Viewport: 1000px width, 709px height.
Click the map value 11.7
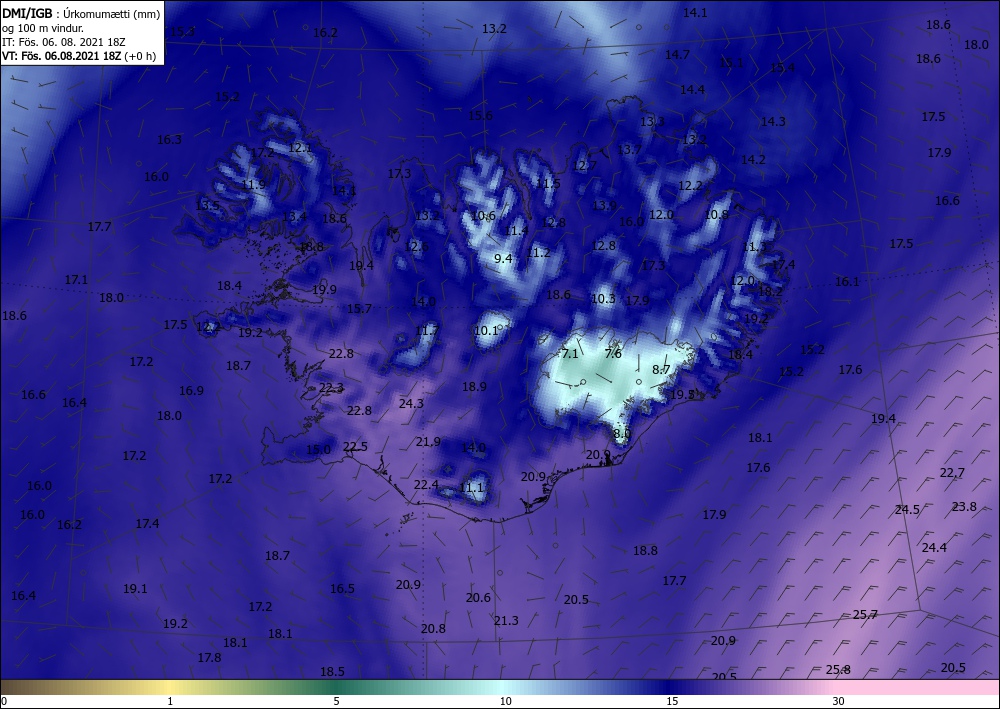(x=427, y=330)
